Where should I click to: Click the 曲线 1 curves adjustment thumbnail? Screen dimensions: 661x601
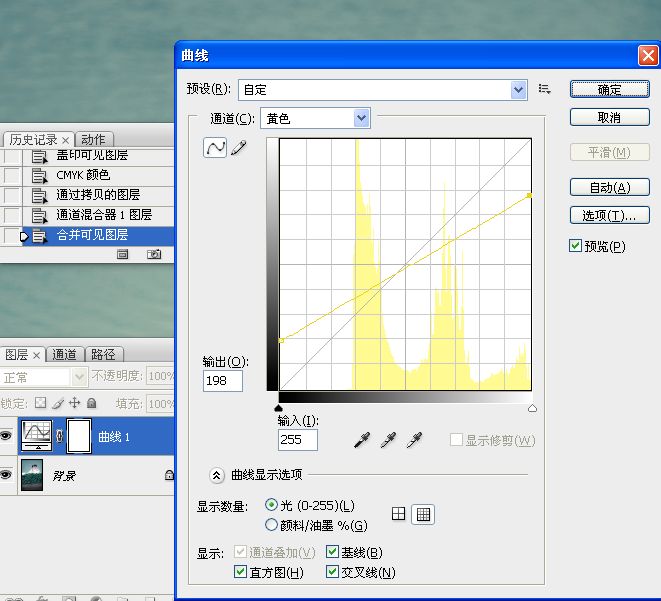[37, 436]
